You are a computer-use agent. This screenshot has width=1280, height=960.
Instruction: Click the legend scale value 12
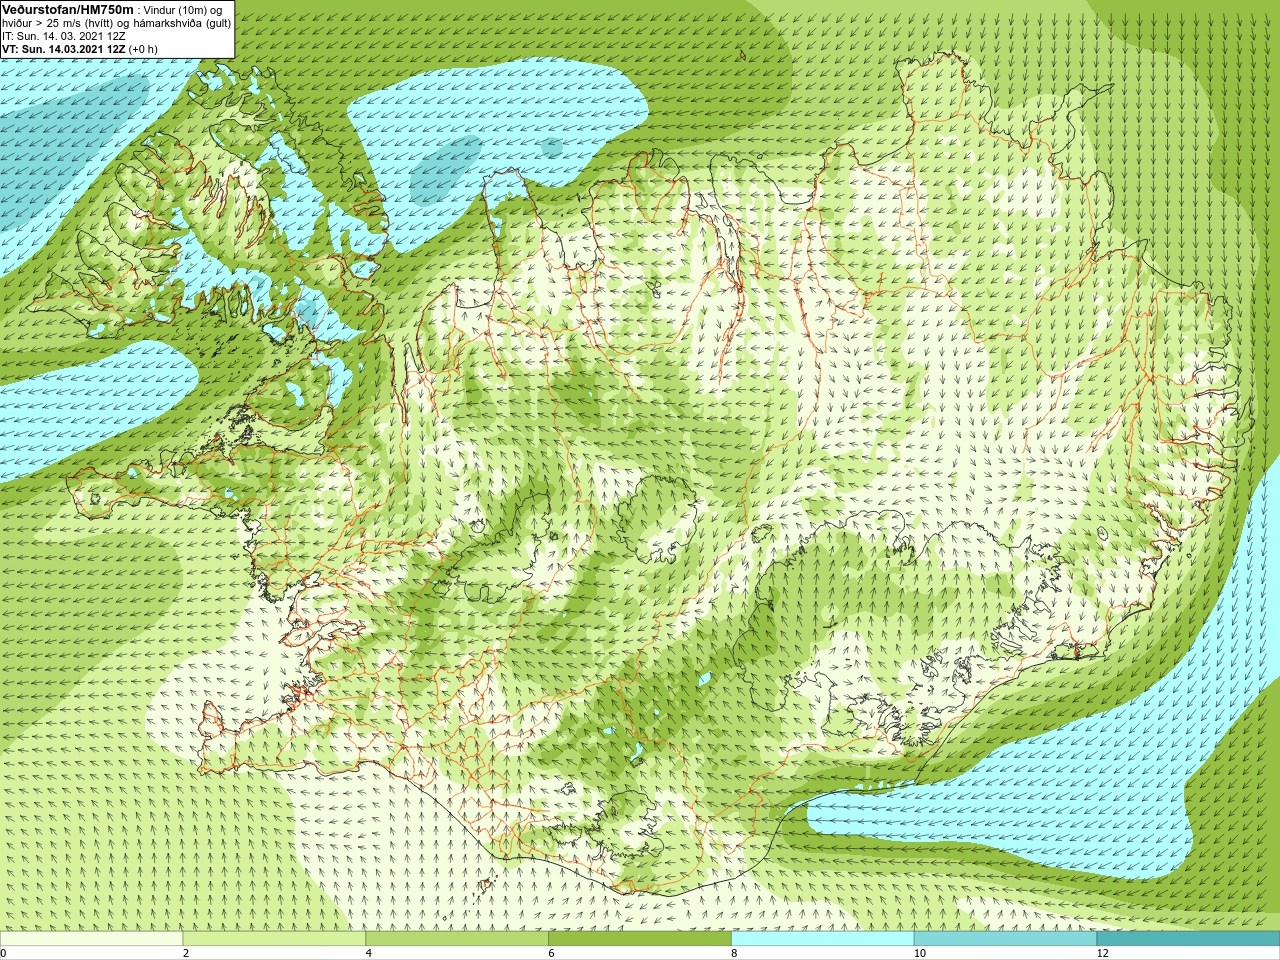tap(1103, 953)
